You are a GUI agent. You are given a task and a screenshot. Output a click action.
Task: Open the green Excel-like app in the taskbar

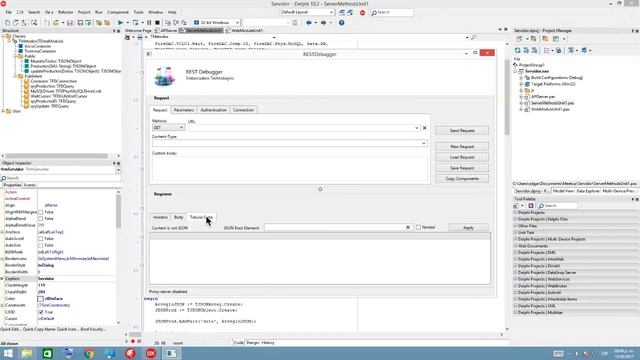(47, 353)
